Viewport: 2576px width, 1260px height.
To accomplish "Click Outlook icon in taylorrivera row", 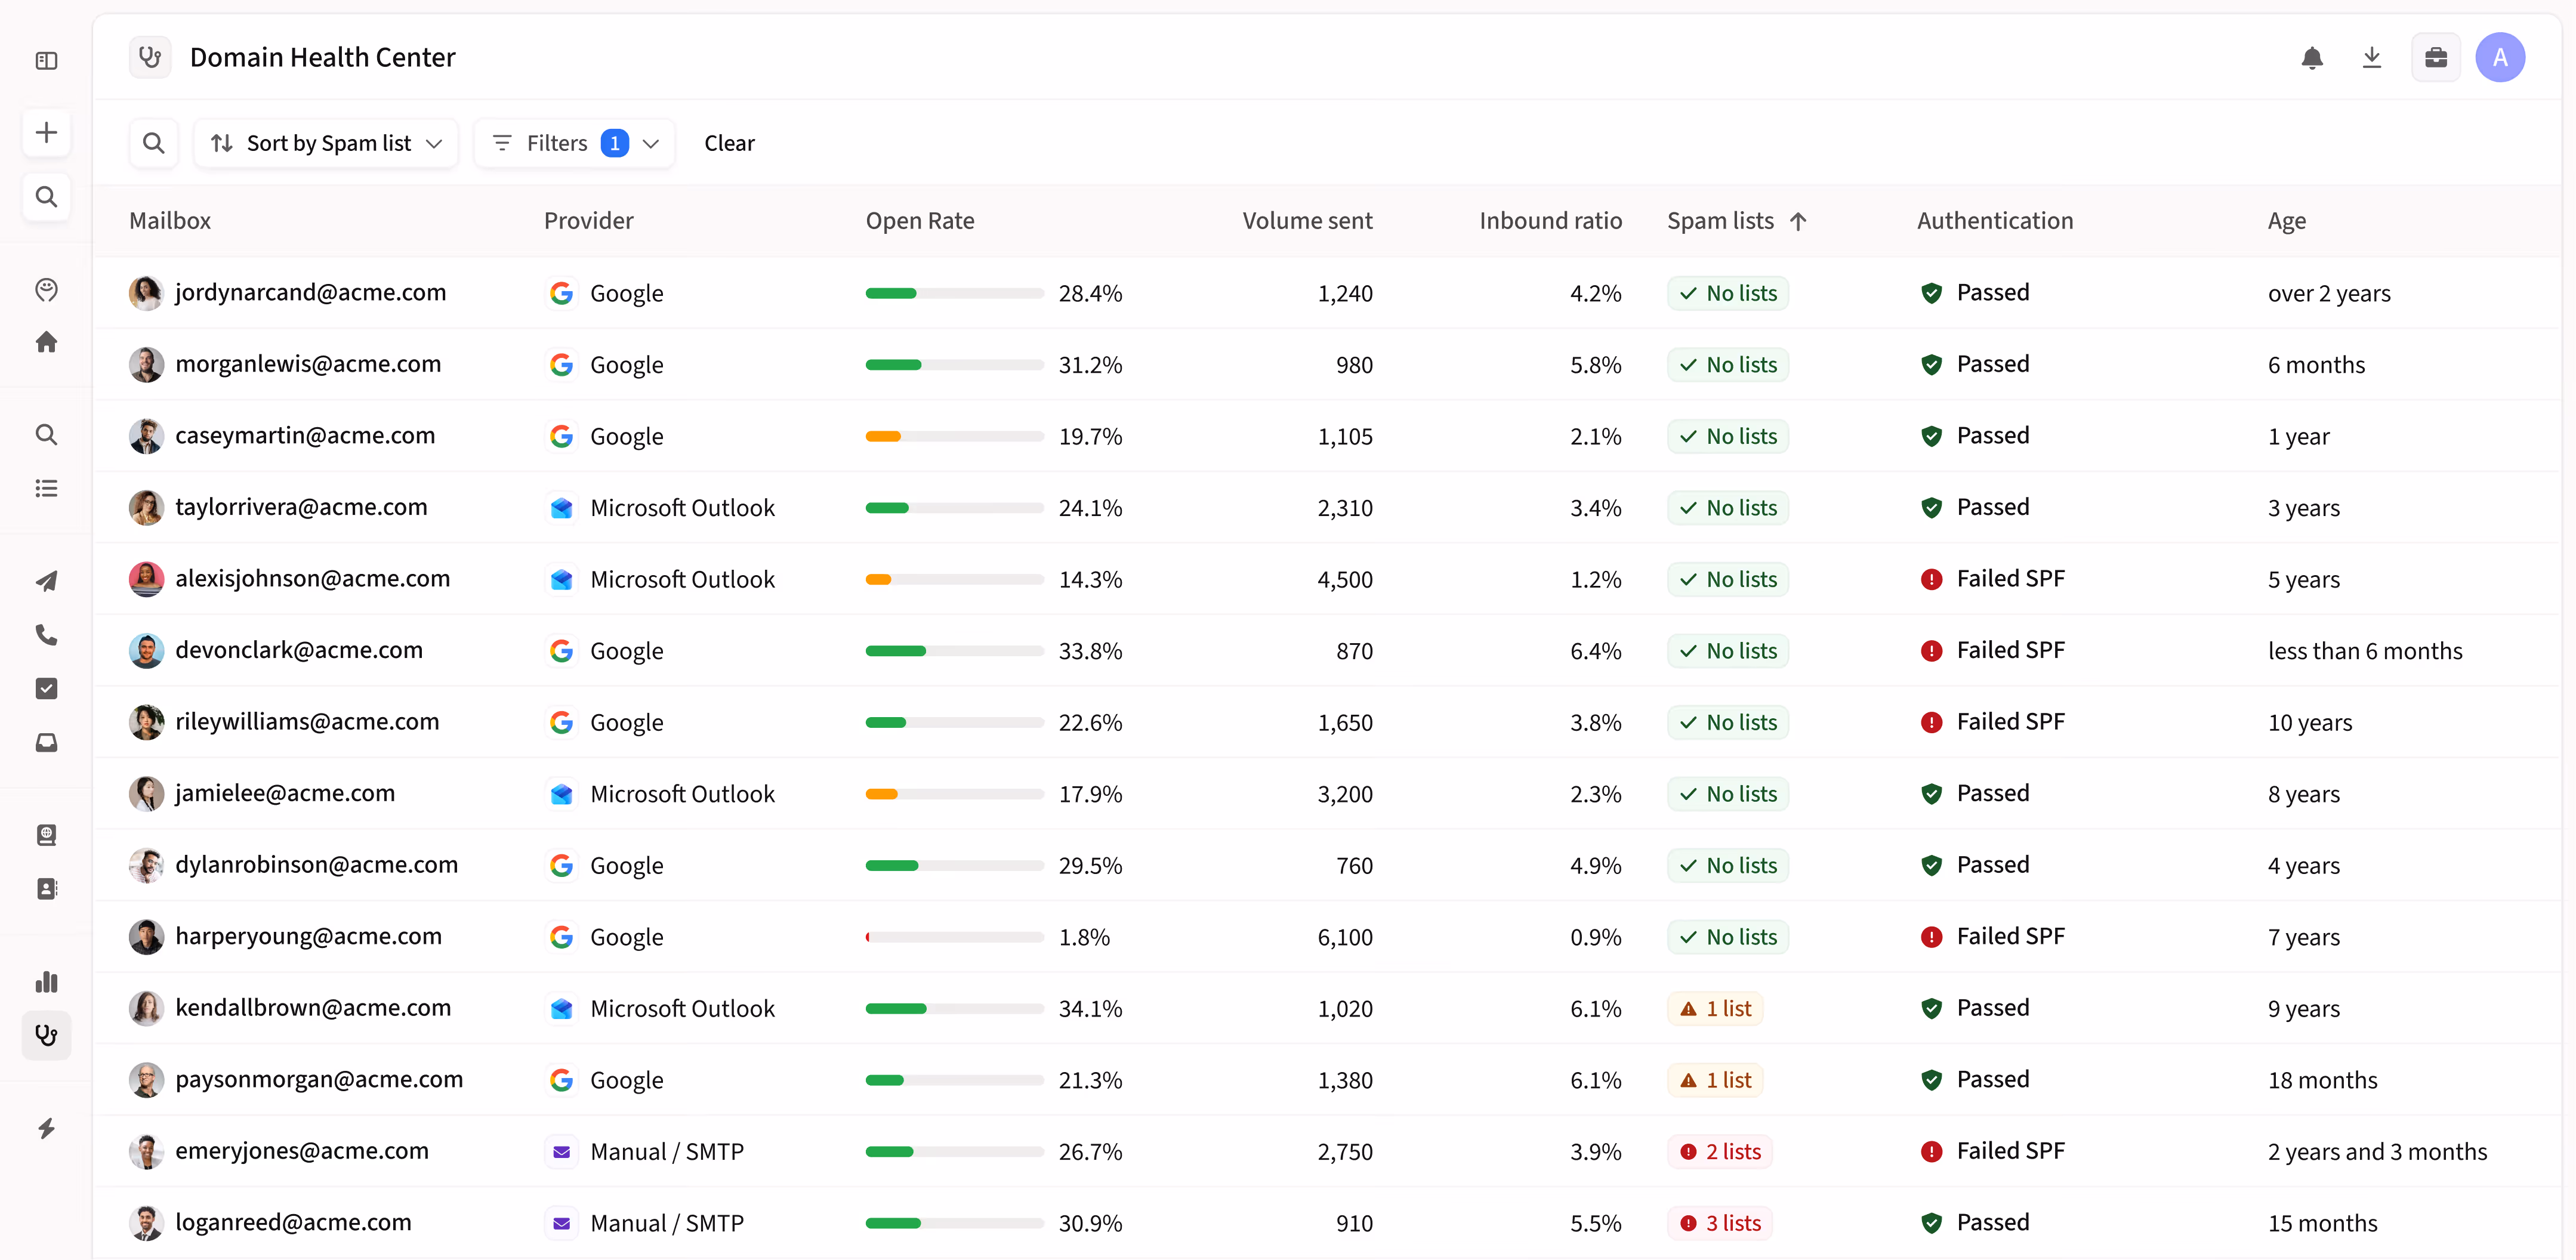I will click(x=562, y=508).
